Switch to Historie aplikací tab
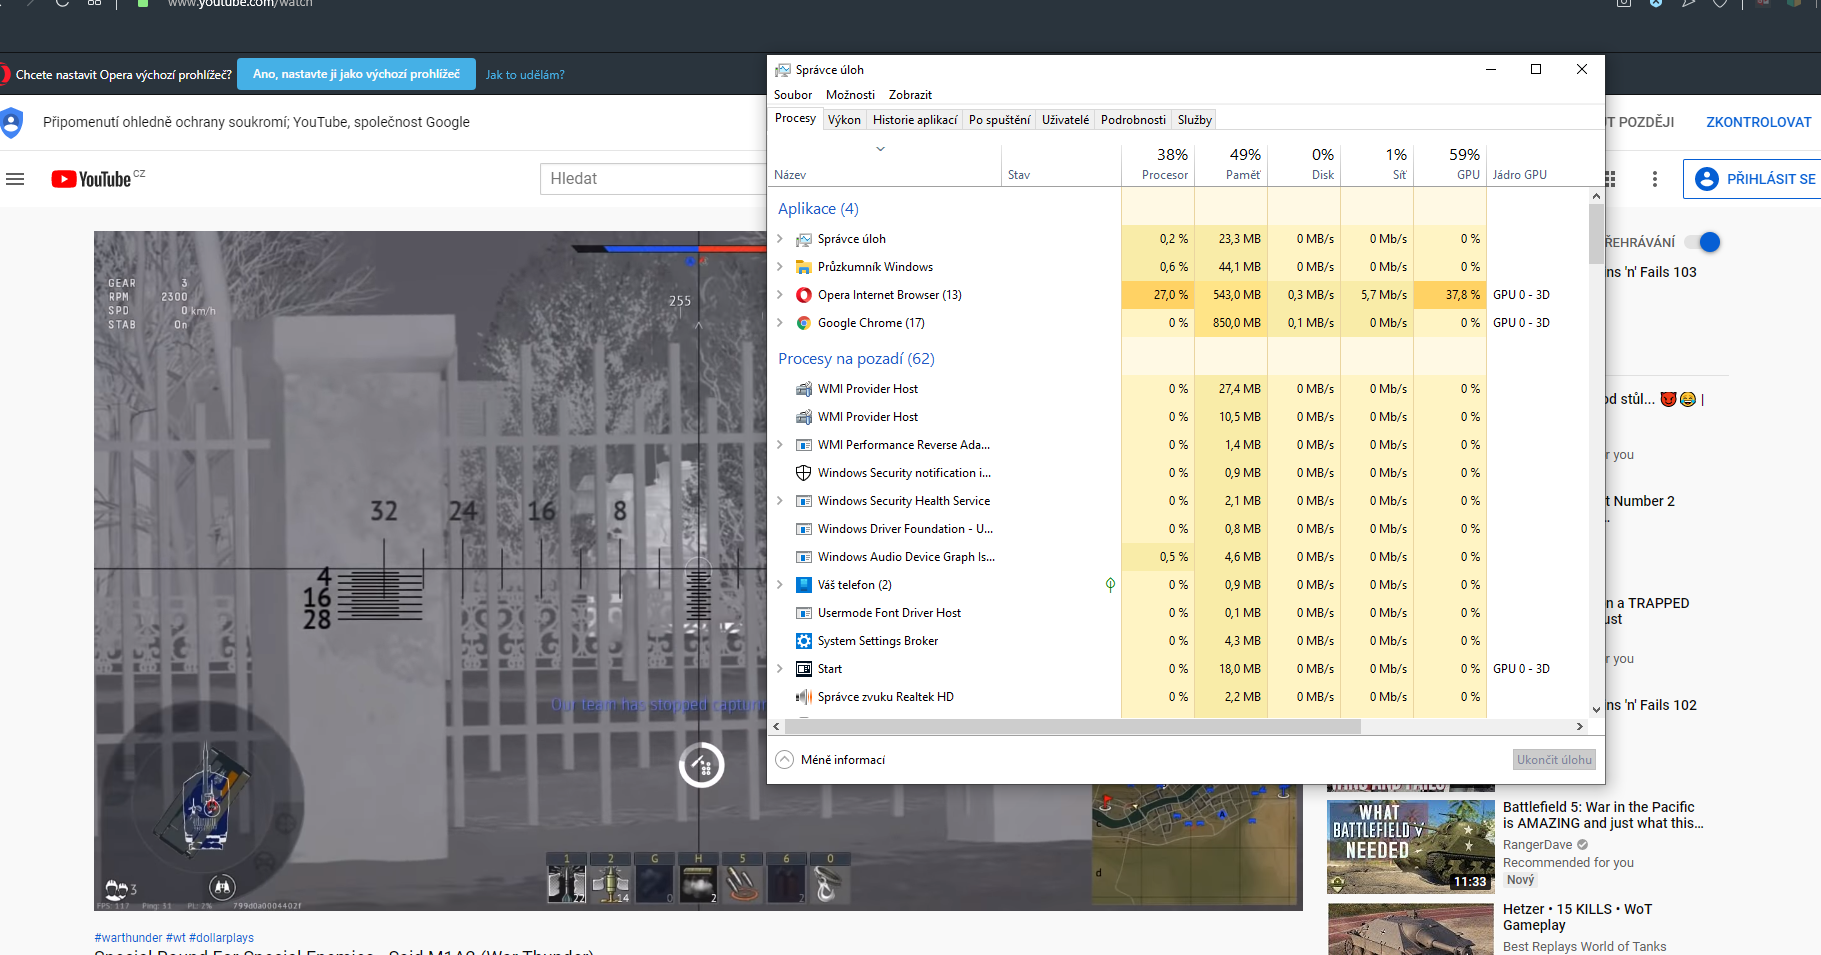Screen dimensions: 1821x955 tap(915, 120)
